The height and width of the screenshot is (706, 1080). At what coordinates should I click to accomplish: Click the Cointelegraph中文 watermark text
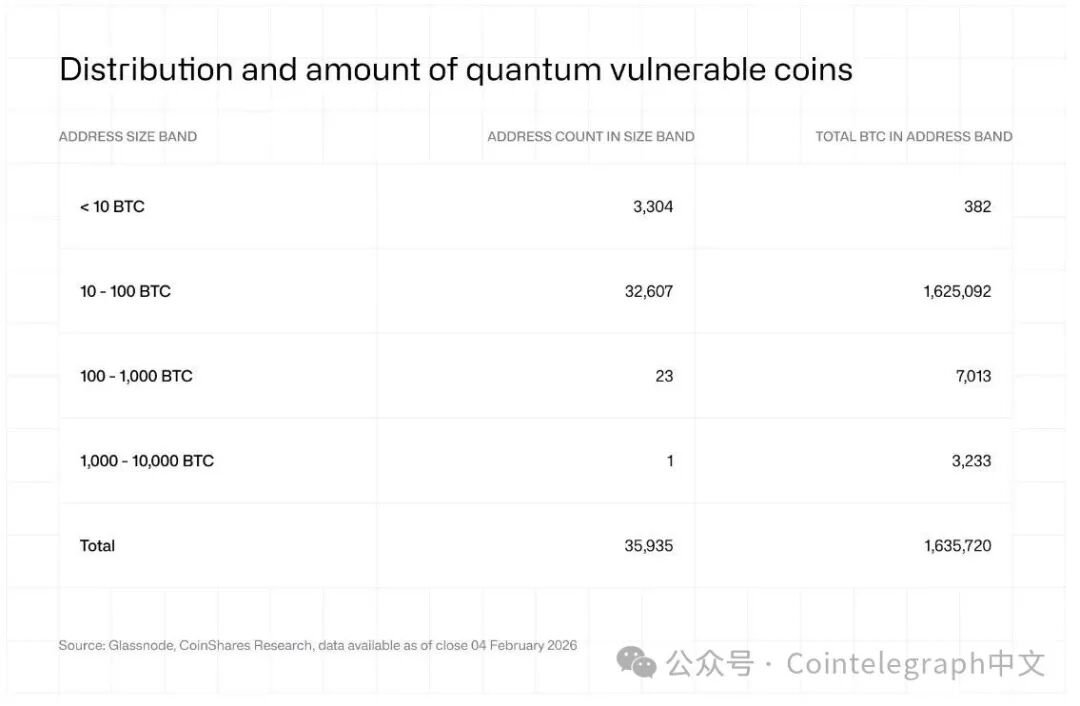(x=915, y=663)
